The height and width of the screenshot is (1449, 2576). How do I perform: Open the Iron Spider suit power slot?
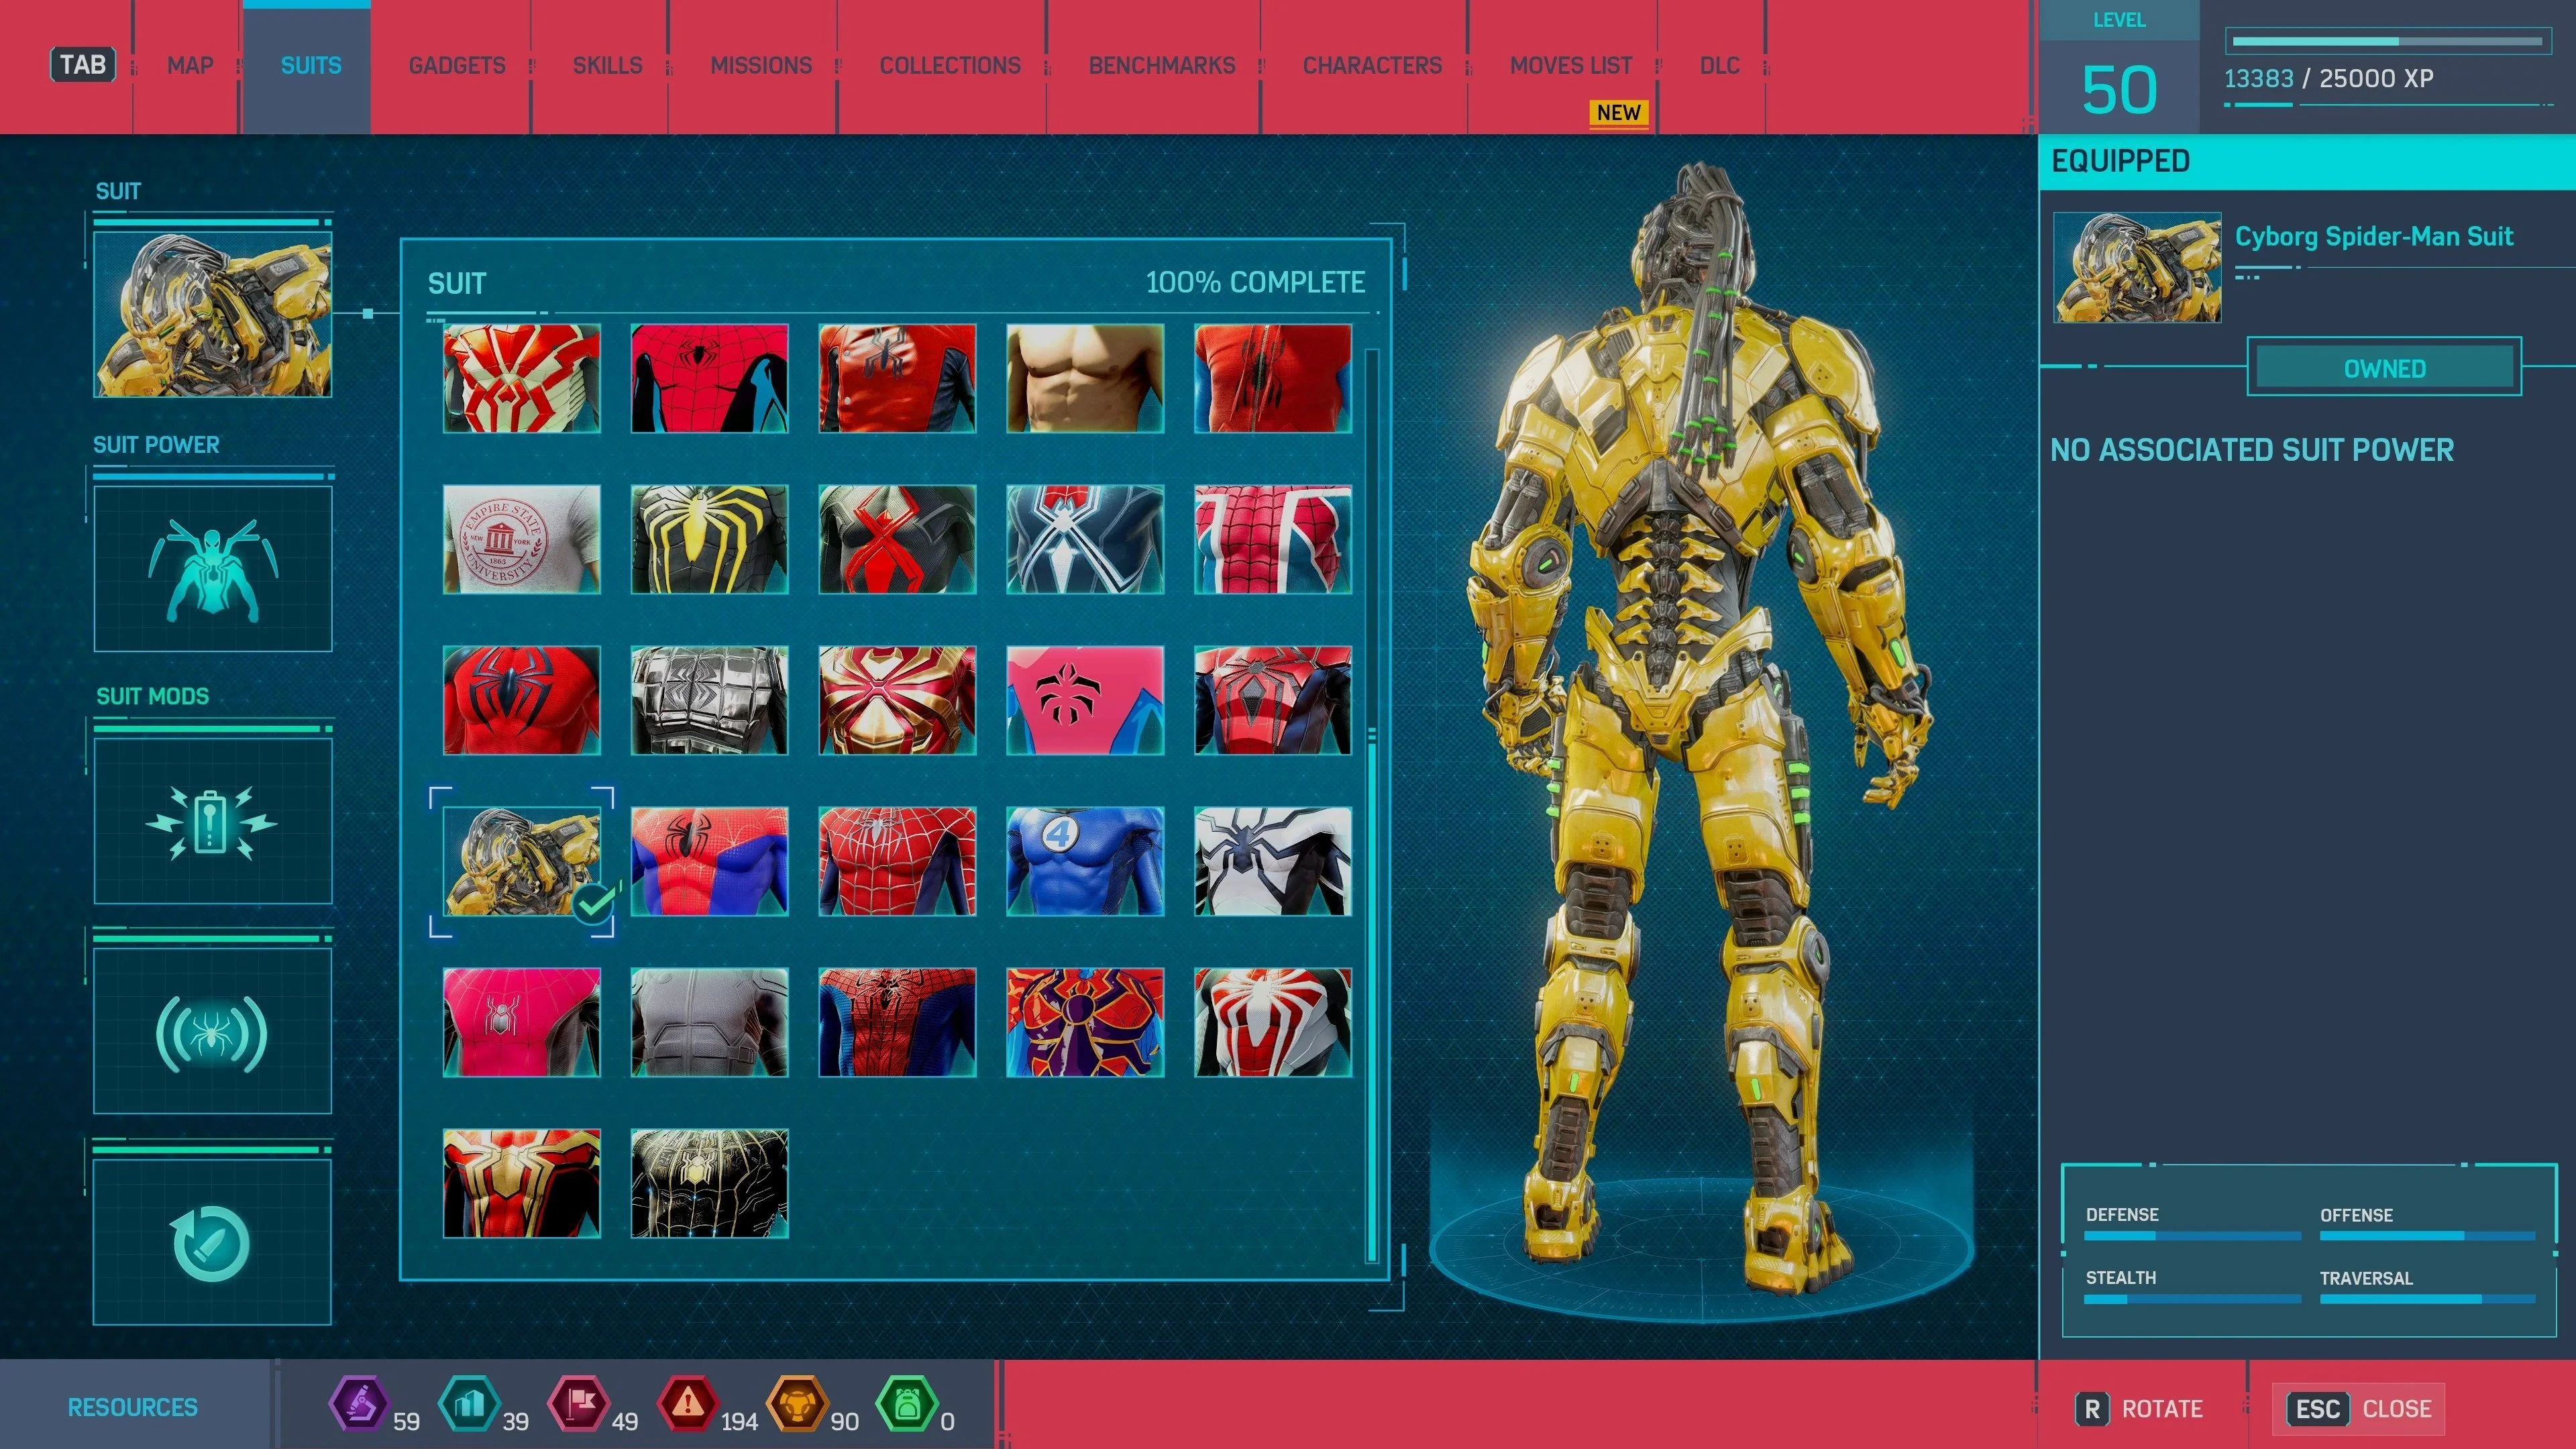coord(212,568)
